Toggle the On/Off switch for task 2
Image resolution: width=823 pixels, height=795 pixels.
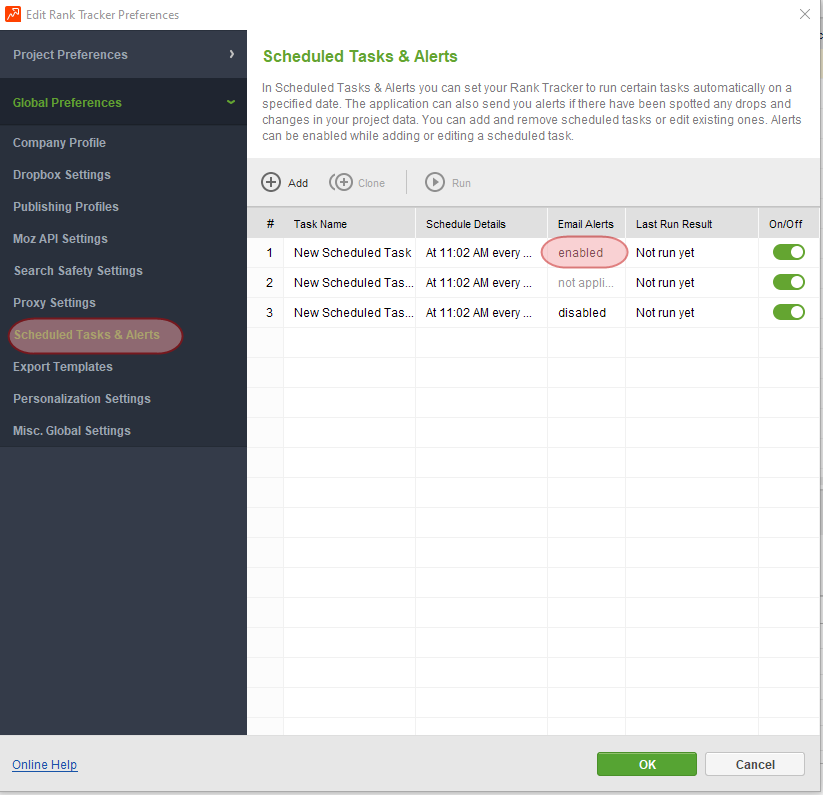pos(788,282)
